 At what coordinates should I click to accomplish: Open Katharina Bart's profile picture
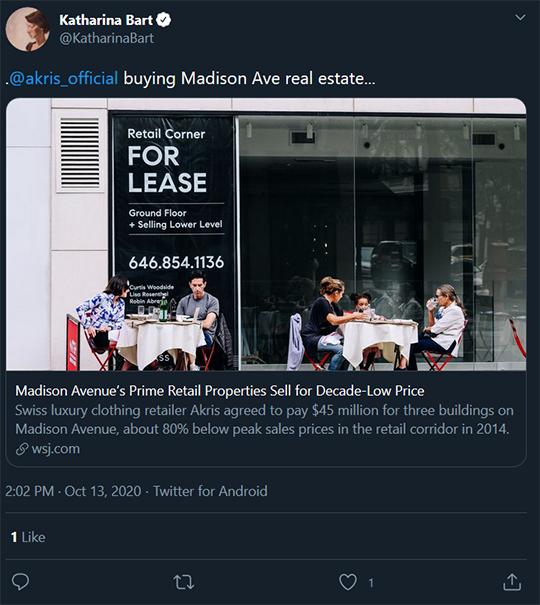pos(27,29)
